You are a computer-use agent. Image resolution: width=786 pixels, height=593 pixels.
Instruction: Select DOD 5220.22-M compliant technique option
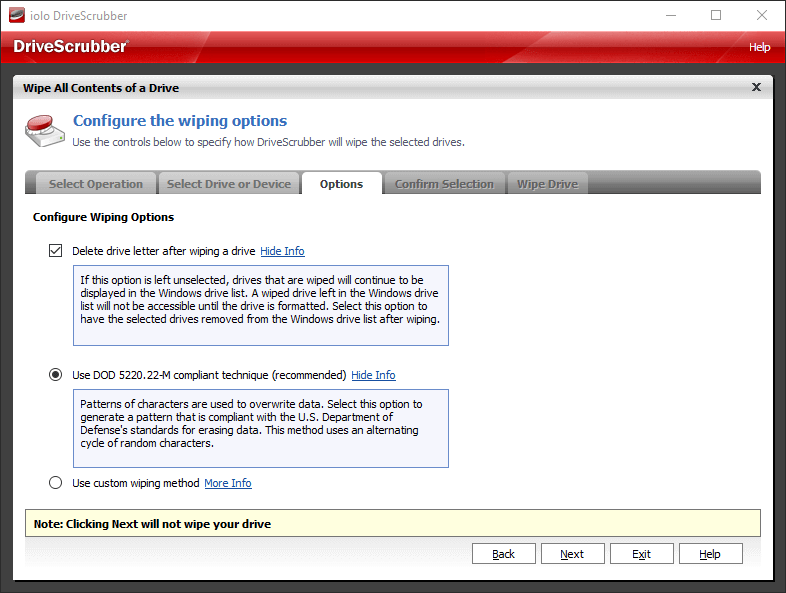[56, 375]
